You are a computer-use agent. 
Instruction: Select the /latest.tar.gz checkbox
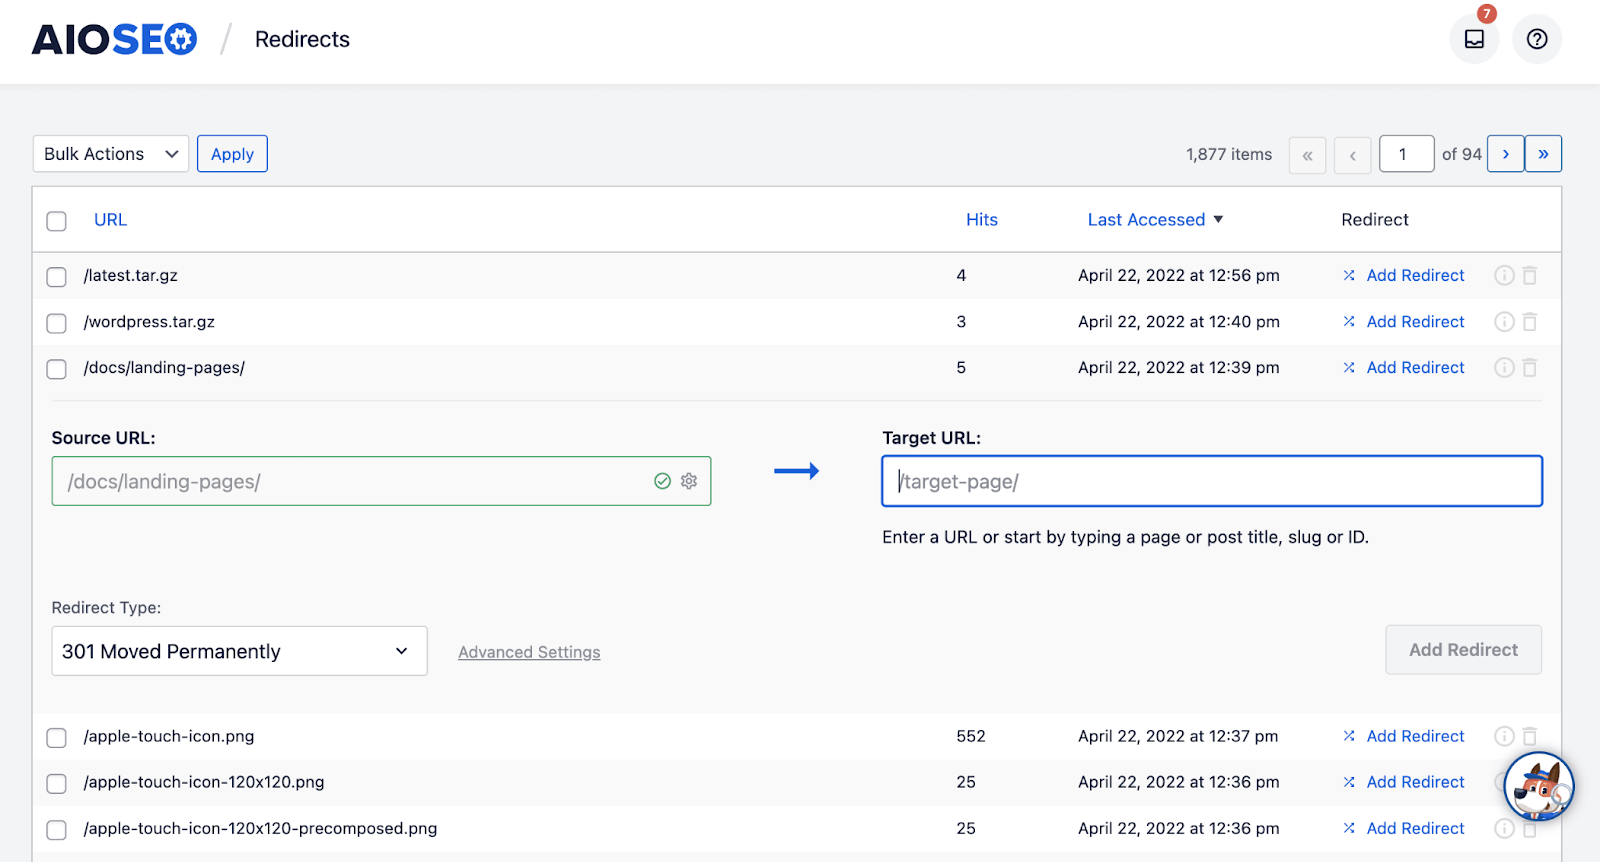tap(57, 276)
